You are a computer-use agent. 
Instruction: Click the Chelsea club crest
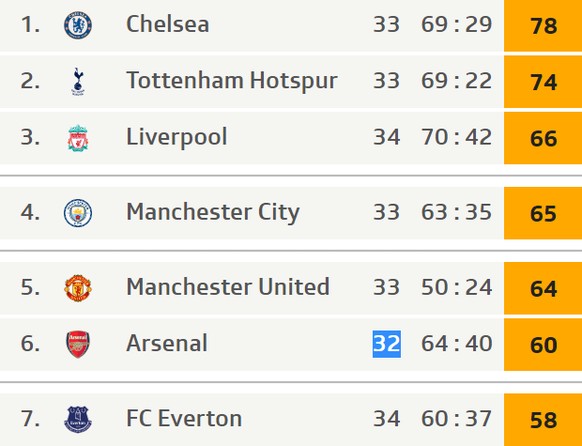point(78,25)
